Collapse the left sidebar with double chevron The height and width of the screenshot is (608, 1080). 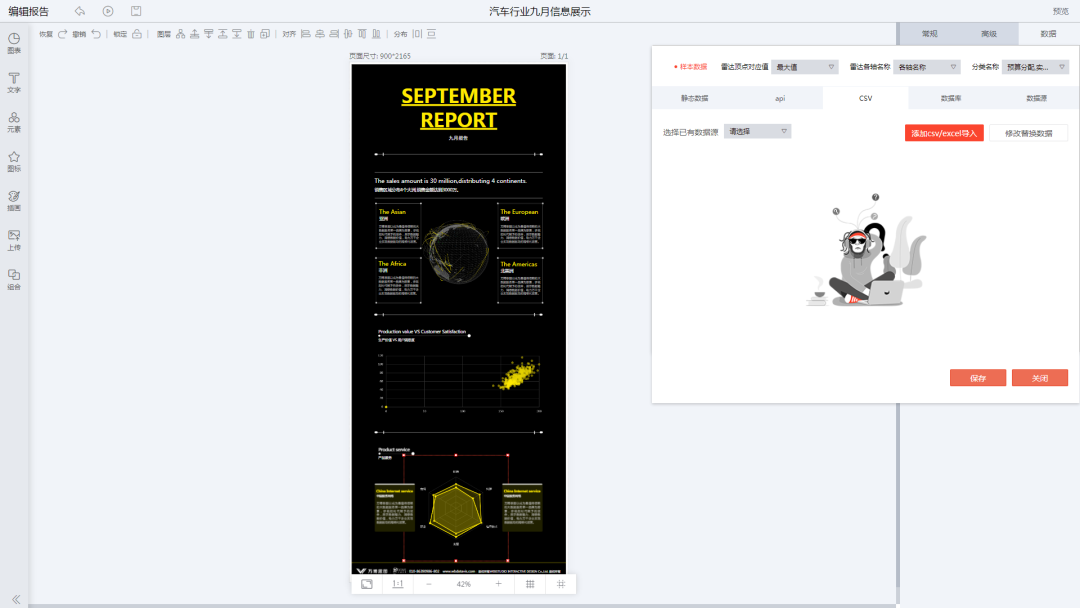tap(16, 599)
